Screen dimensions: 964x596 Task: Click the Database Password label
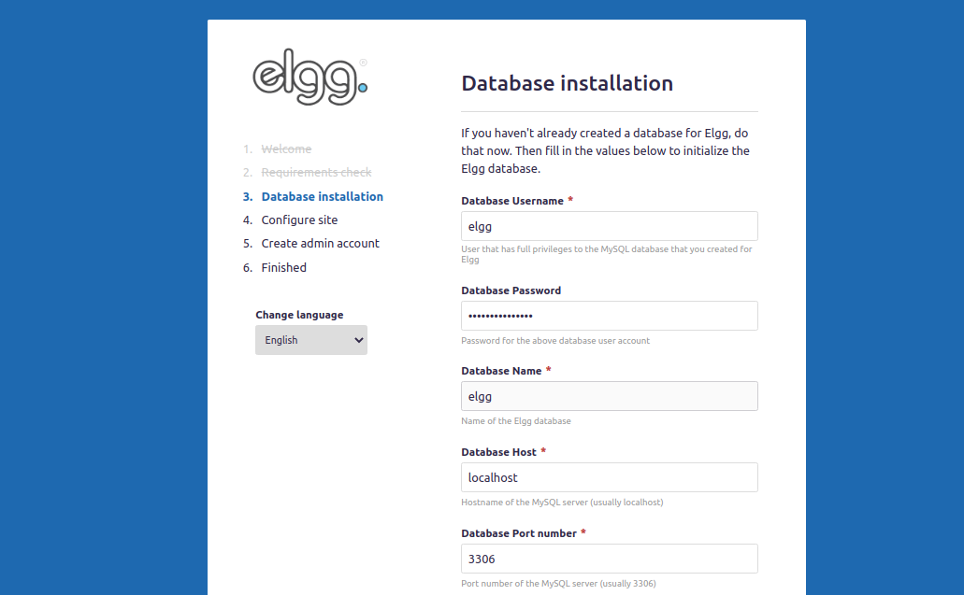click(511, 290)
